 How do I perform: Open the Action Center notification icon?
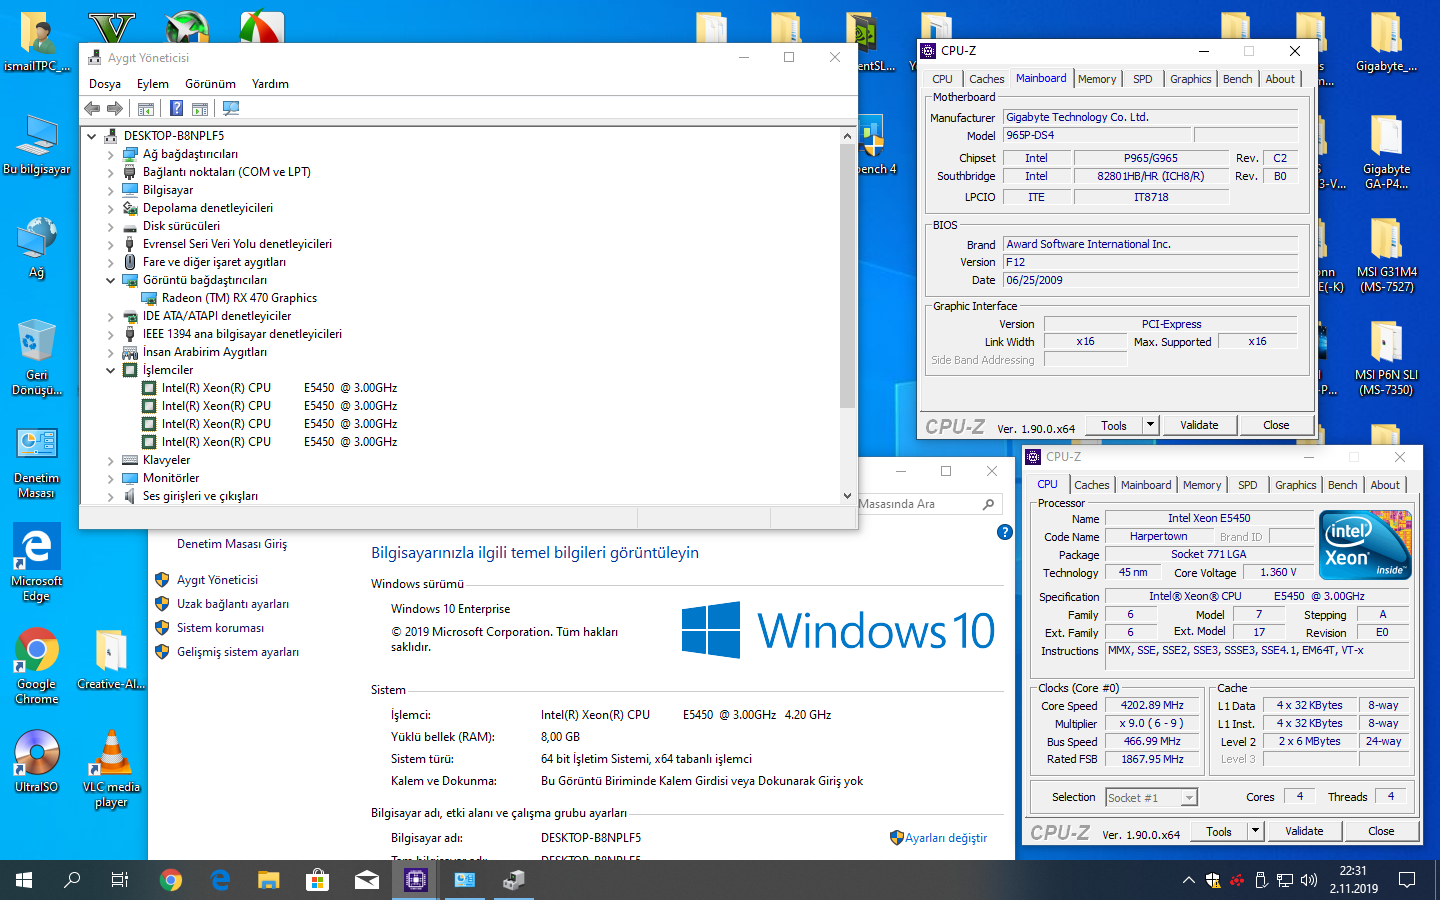click(x=1407, y=880)
